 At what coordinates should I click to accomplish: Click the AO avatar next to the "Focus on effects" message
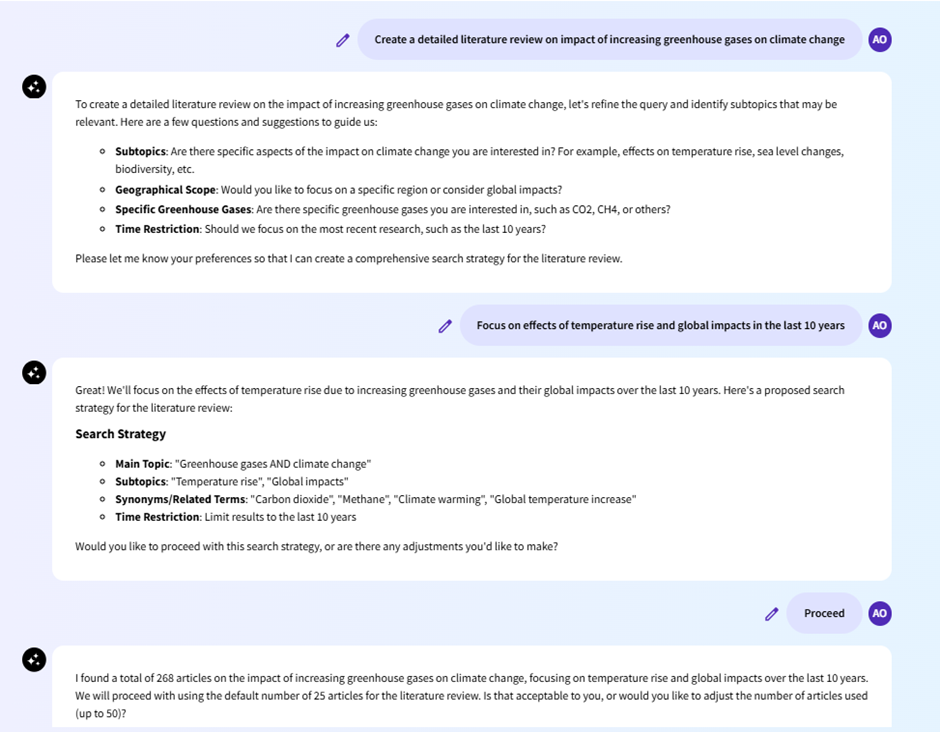pyautogui.click(x=880, y=326)
